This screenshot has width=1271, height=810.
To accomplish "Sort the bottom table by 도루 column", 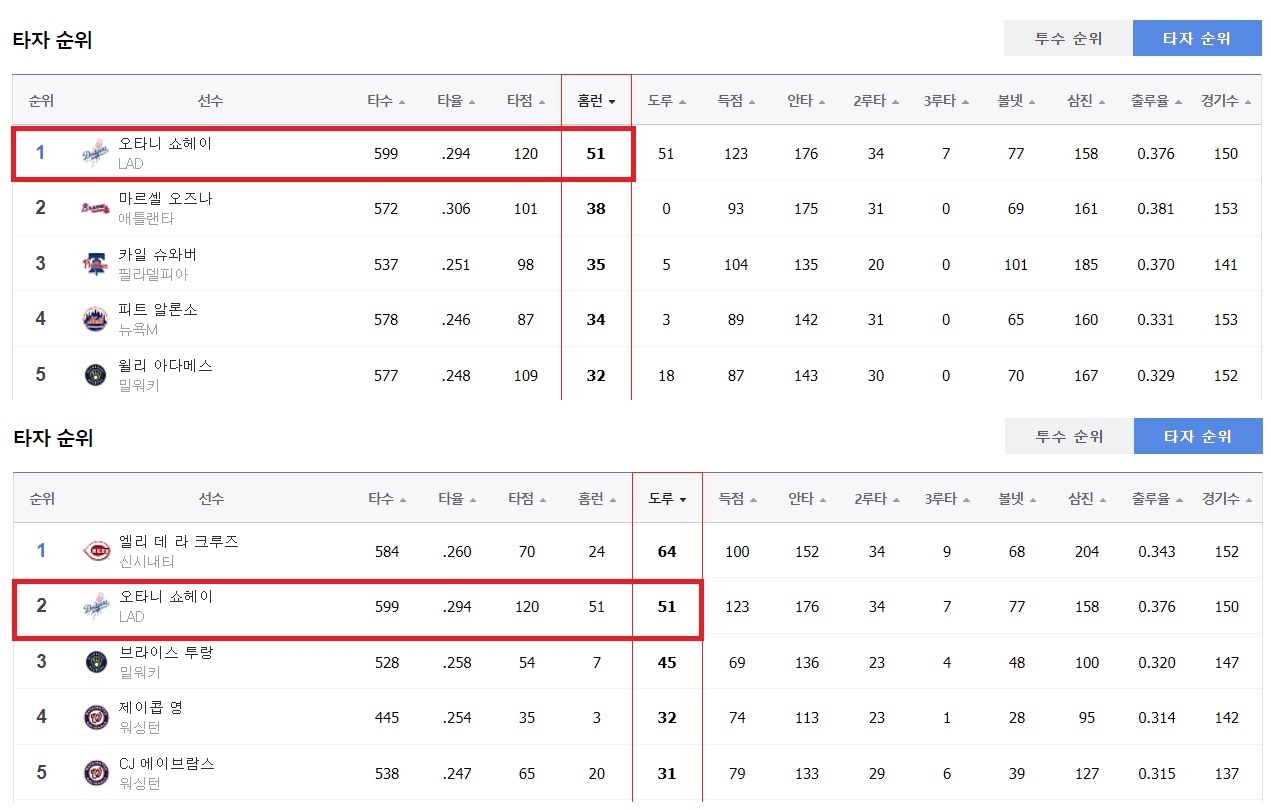I will (x=667, y=499).
